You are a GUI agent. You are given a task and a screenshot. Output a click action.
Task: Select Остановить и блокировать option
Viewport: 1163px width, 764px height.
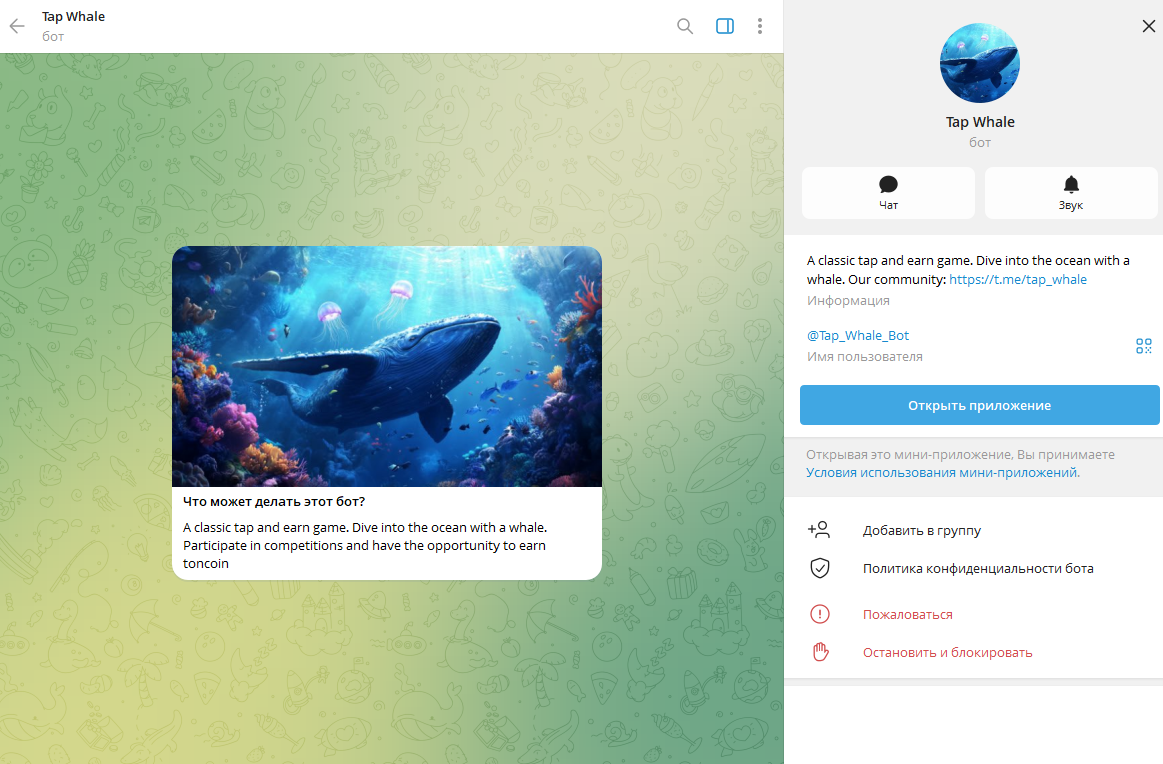pyautogui.click(x=947, y=653)
